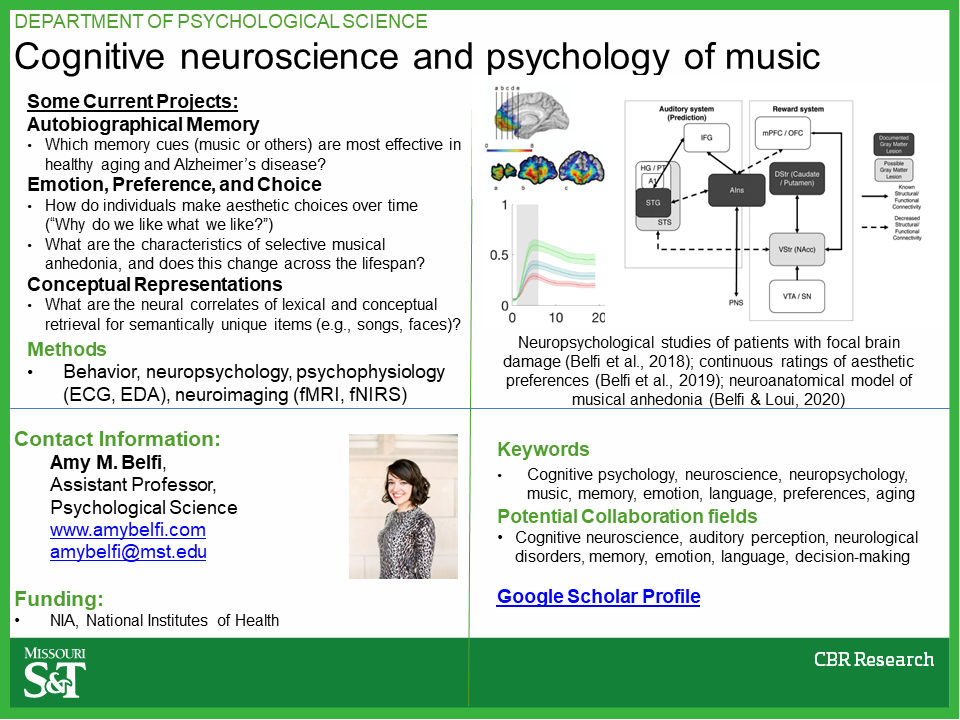The image size is (960, 720).
Task: Click the AIns node in the diagram
Action: (x=736, y=189)
